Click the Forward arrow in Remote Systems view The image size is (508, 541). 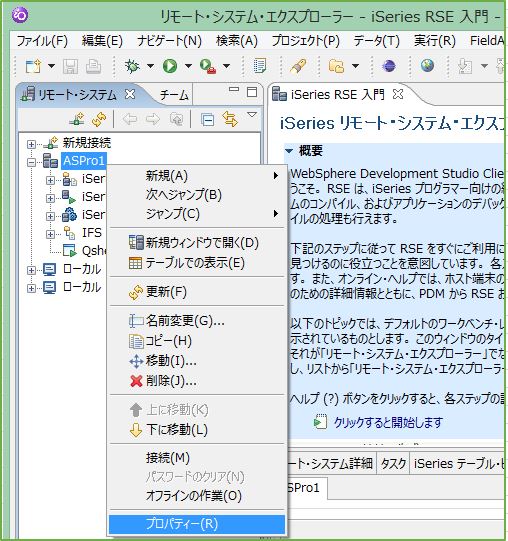pyautogui.click(x=153, y=119)
